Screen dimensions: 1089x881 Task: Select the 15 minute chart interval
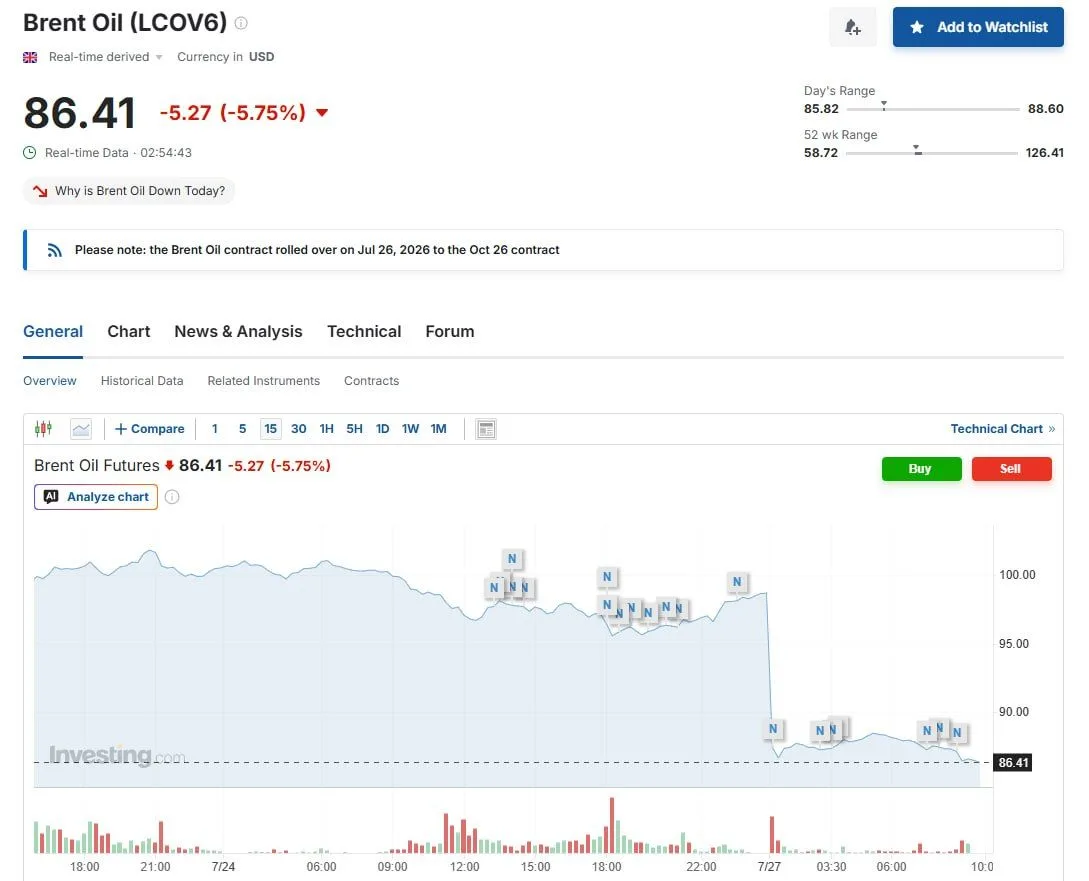(270, 429)
